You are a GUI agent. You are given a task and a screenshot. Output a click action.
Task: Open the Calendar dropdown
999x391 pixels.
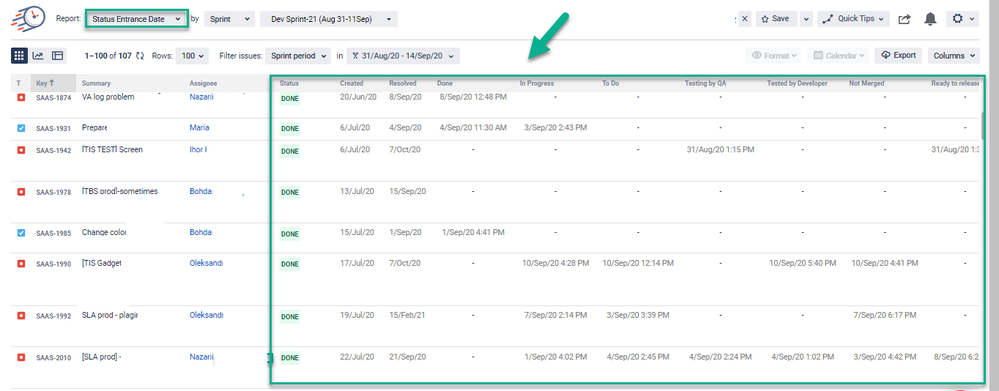838,56
